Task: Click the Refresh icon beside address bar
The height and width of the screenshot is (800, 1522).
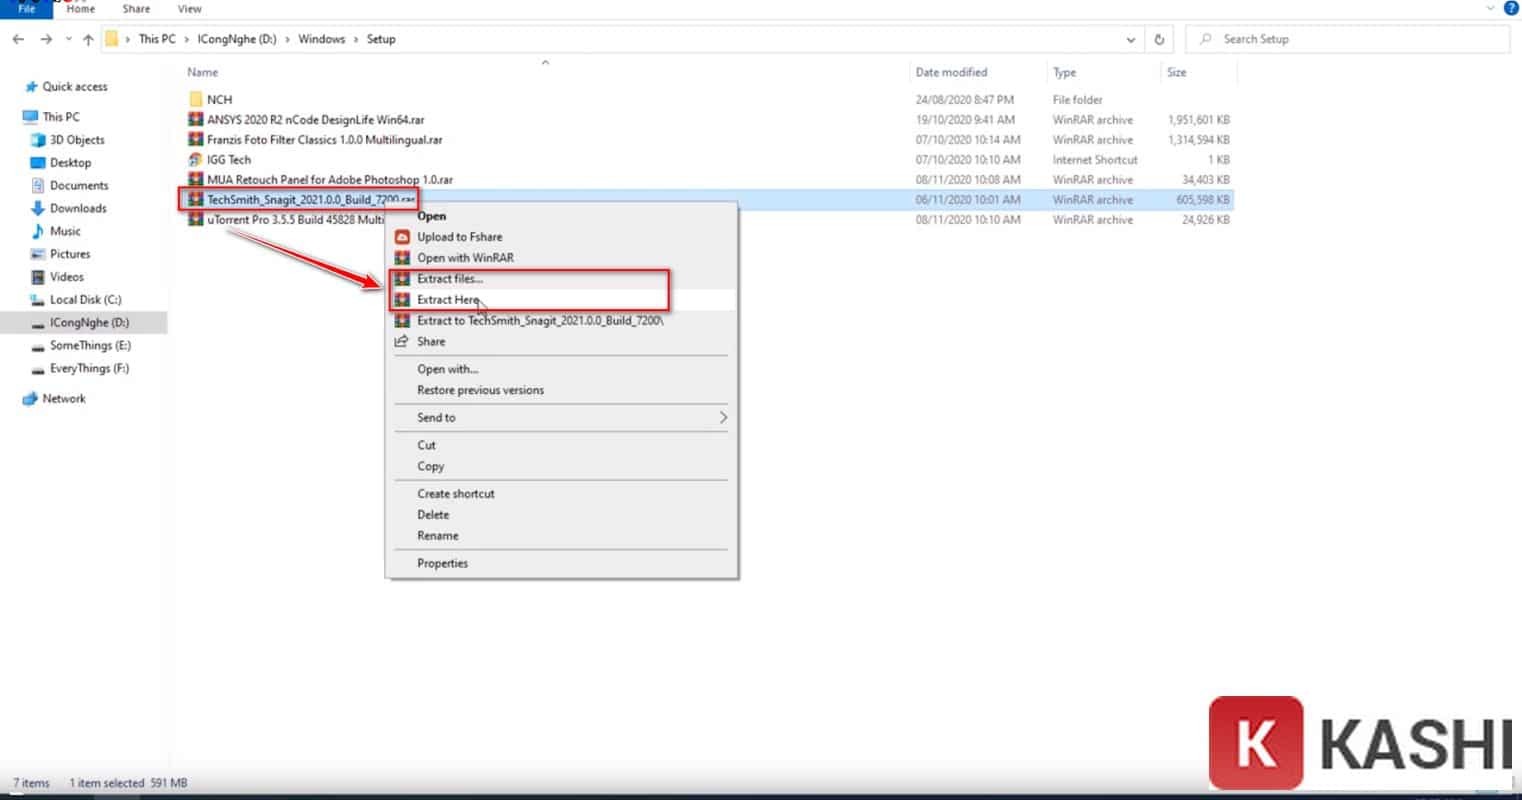Action: pyautogui.click(x=1159, y=39)
